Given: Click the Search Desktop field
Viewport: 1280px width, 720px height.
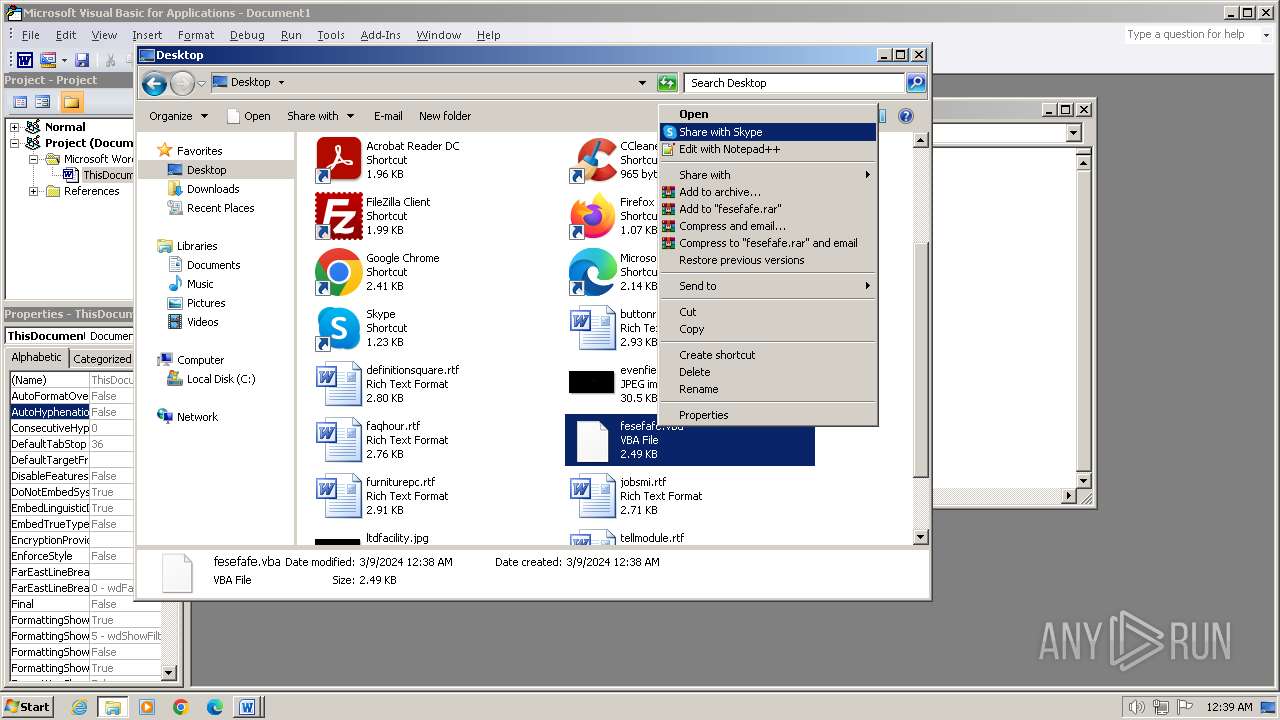Looking at the screenshot, I should point(795,83).
